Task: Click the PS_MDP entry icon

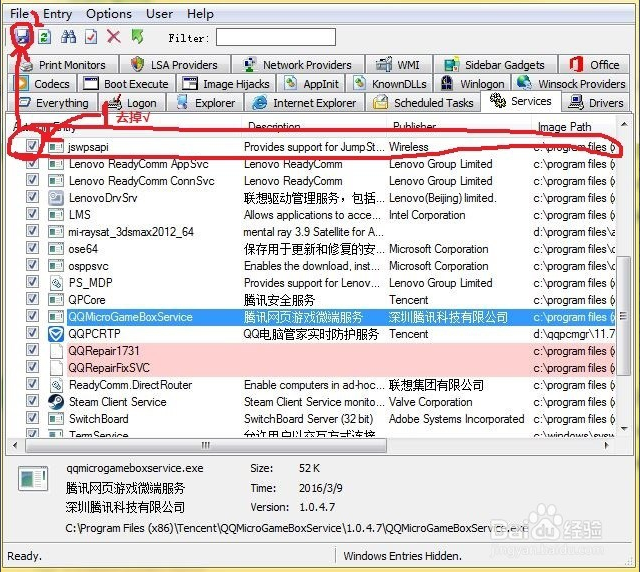Action: coord(56,283)
